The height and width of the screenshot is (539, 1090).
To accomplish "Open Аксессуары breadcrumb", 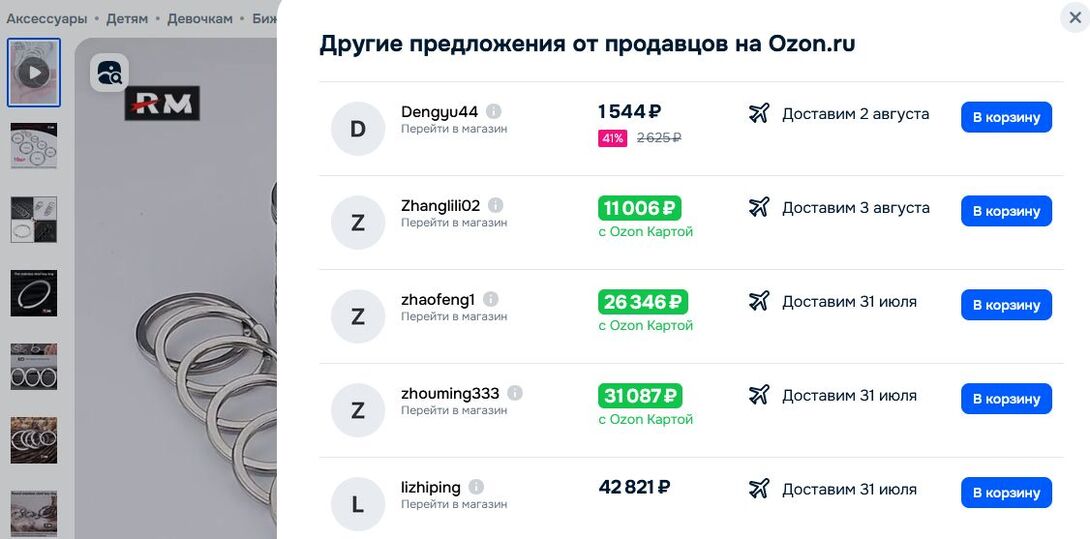I will [47, 19].
